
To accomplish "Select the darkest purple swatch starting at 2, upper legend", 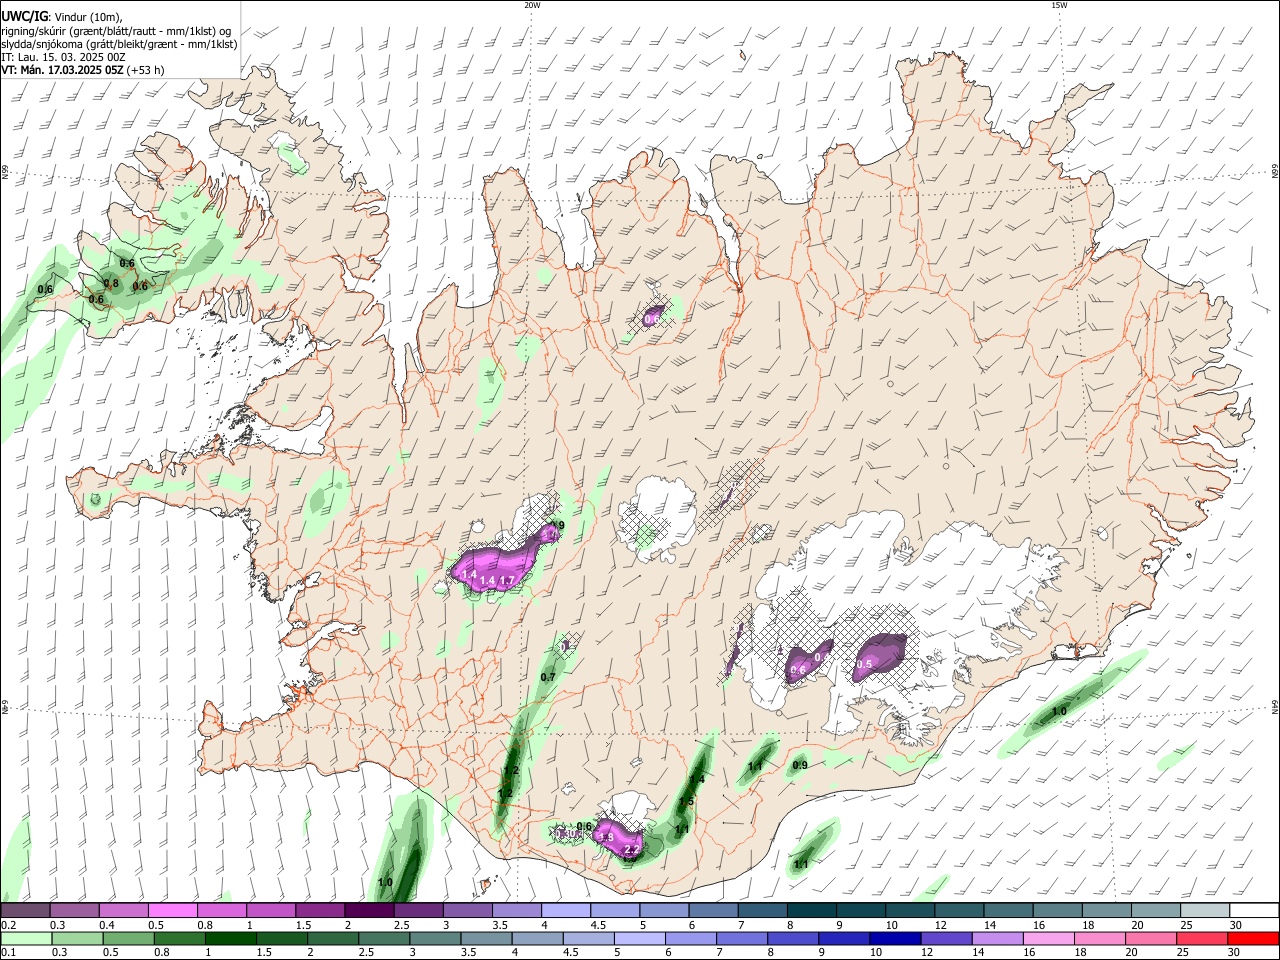I will coord(368,911).
